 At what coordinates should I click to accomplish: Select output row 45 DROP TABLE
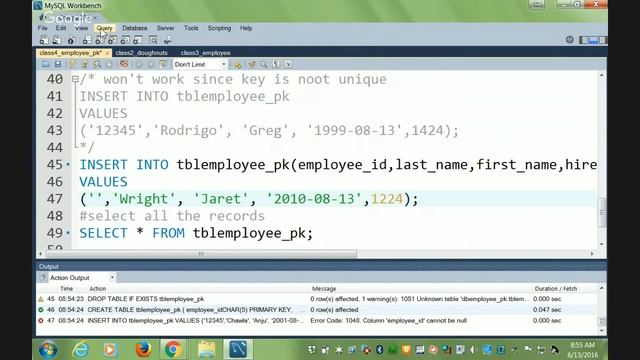(x=316, y=299)
